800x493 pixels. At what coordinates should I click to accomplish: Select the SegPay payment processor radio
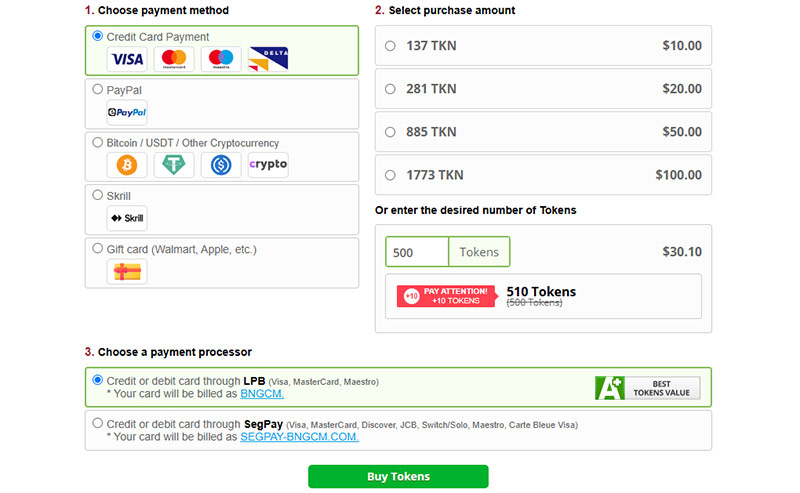[x=97, y=423]
